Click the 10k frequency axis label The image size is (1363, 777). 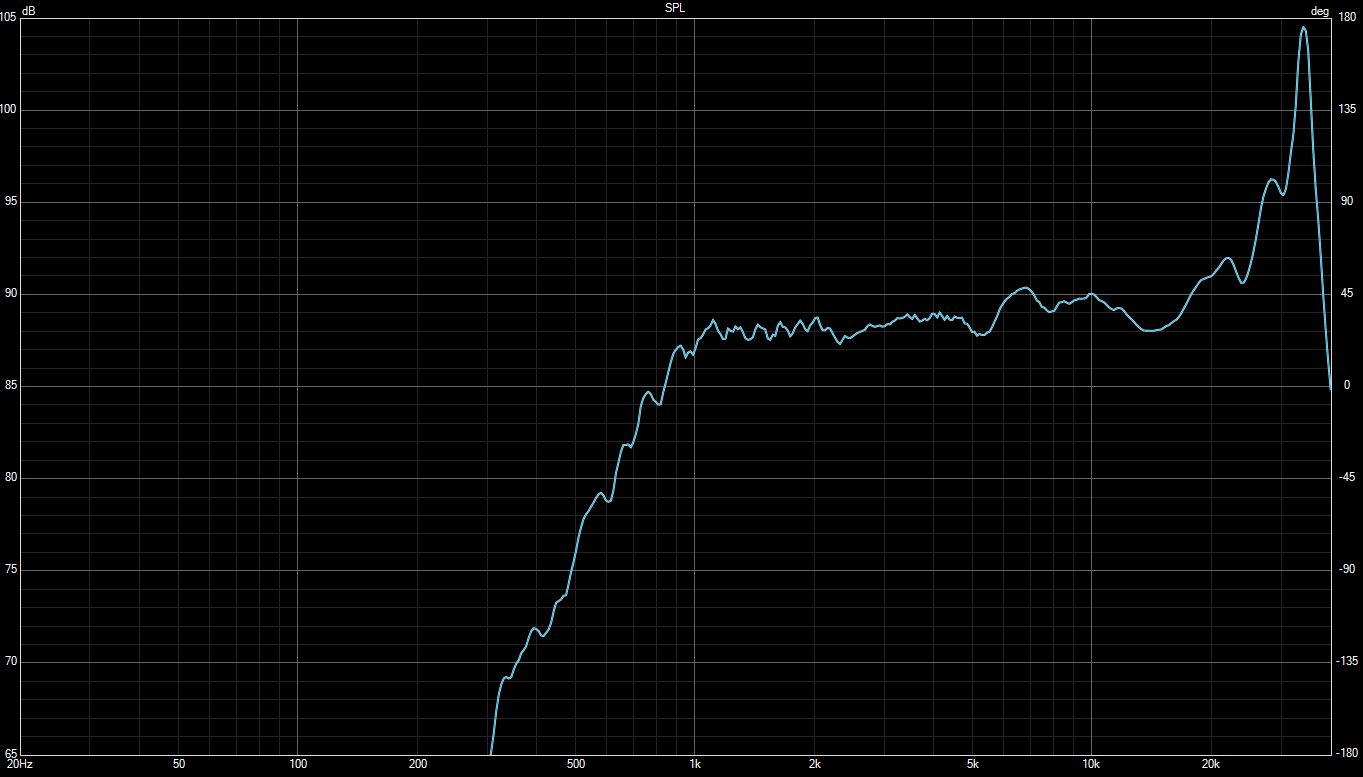[1092, 765]
